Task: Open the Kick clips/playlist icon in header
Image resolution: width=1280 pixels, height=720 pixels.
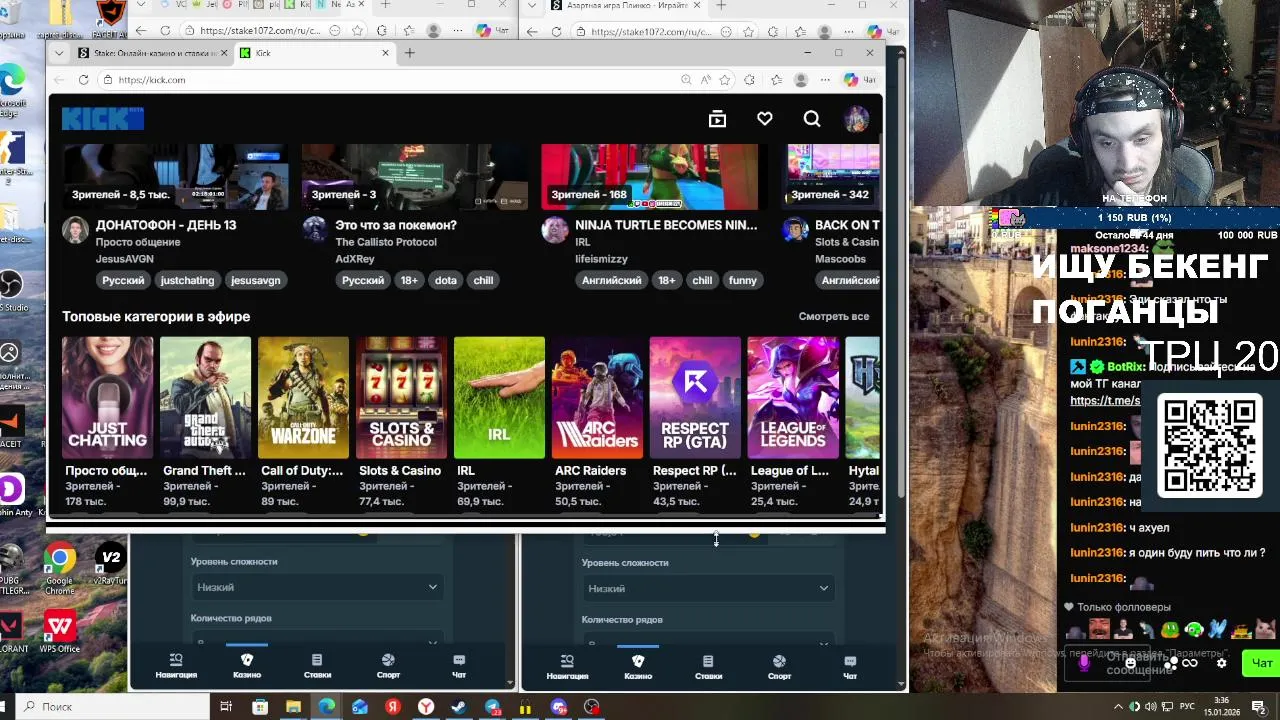Action: tap(717, 119)
